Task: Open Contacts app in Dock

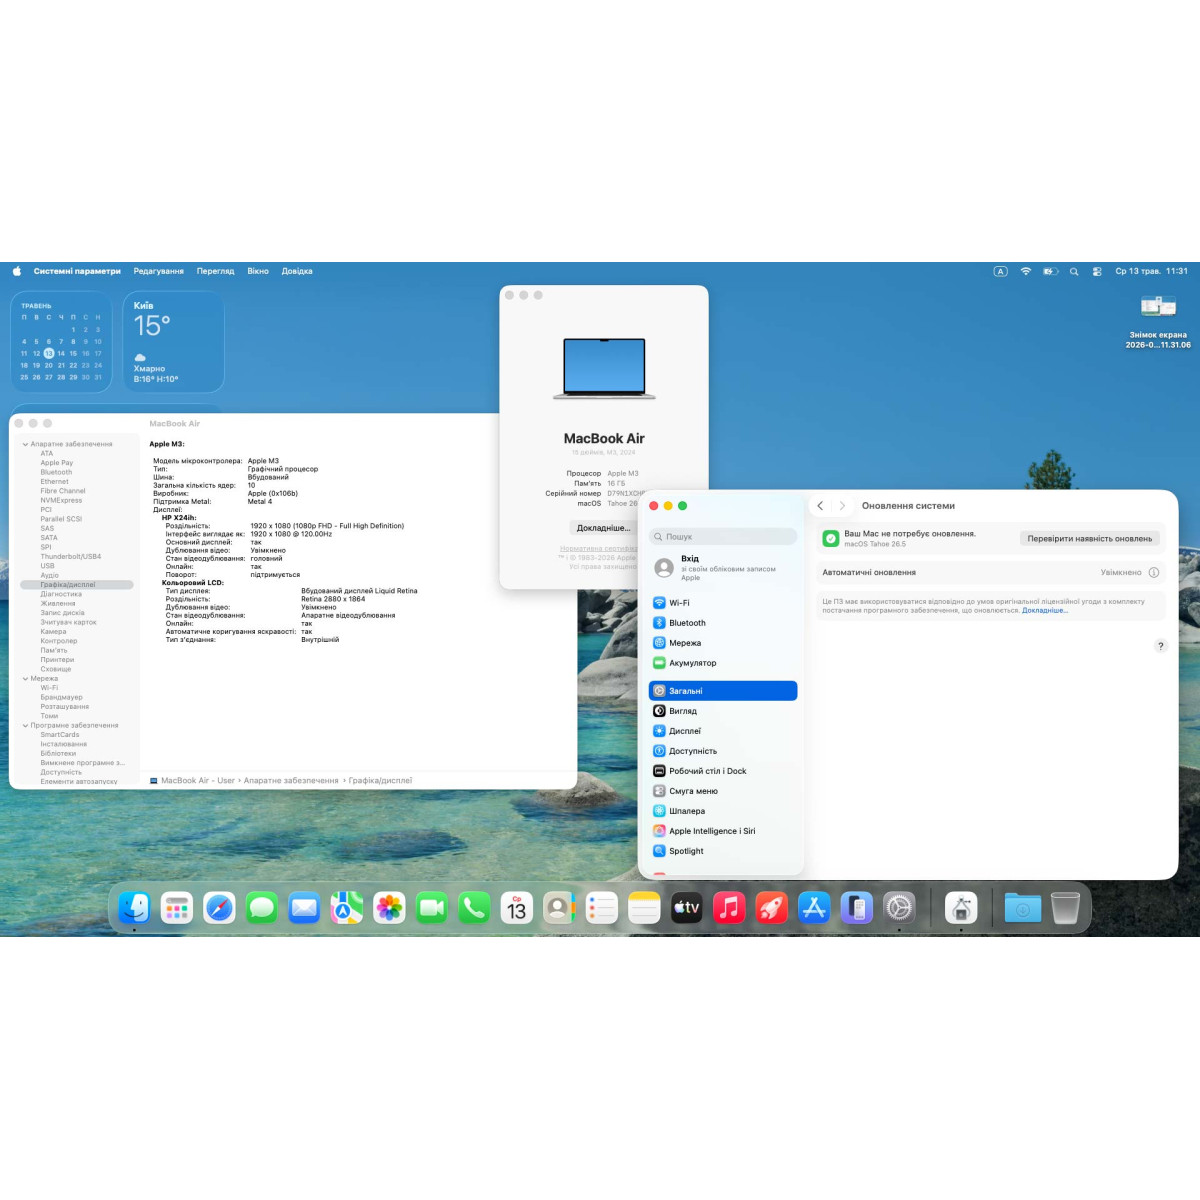Action: 559,908
